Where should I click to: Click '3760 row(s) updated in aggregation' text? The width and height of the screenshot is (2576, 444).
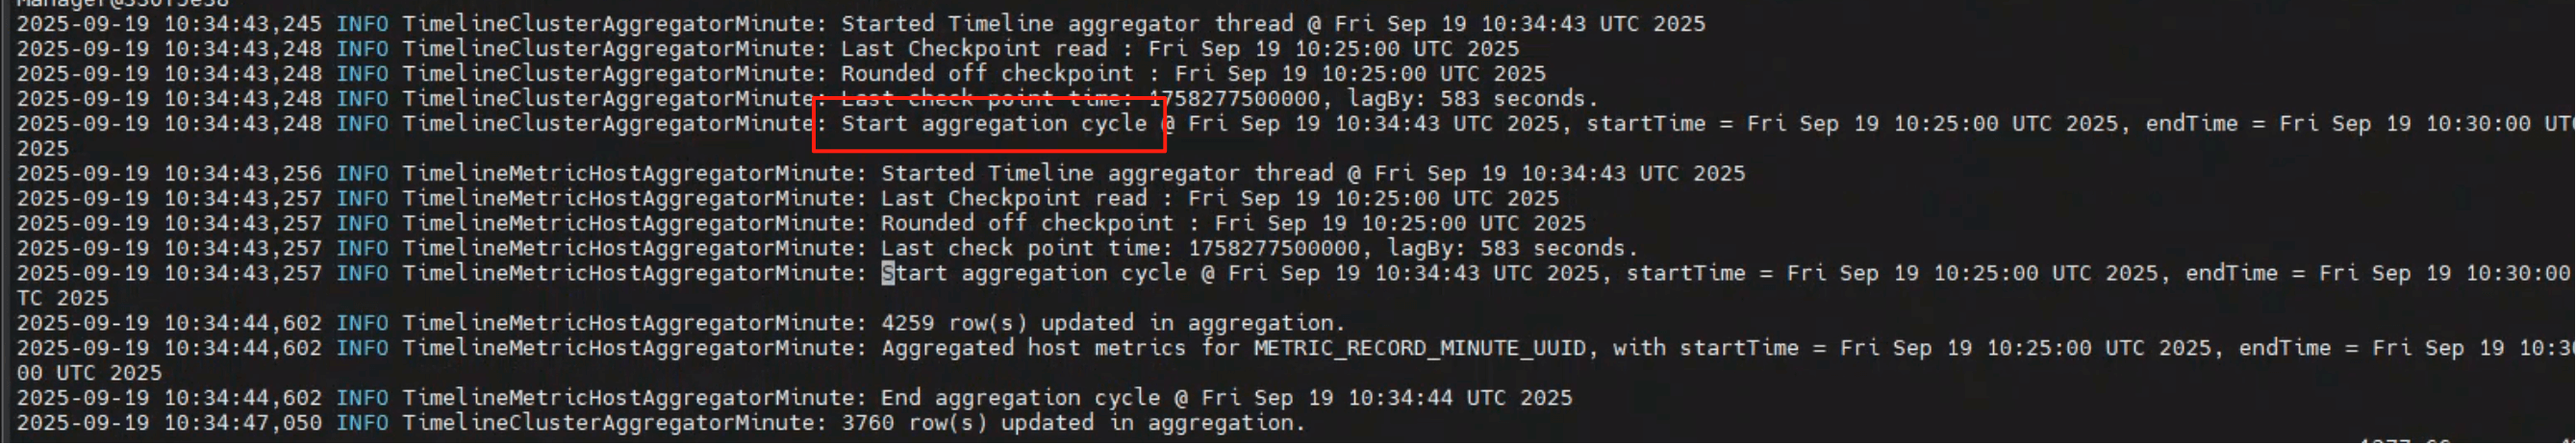pos(1069,423)
